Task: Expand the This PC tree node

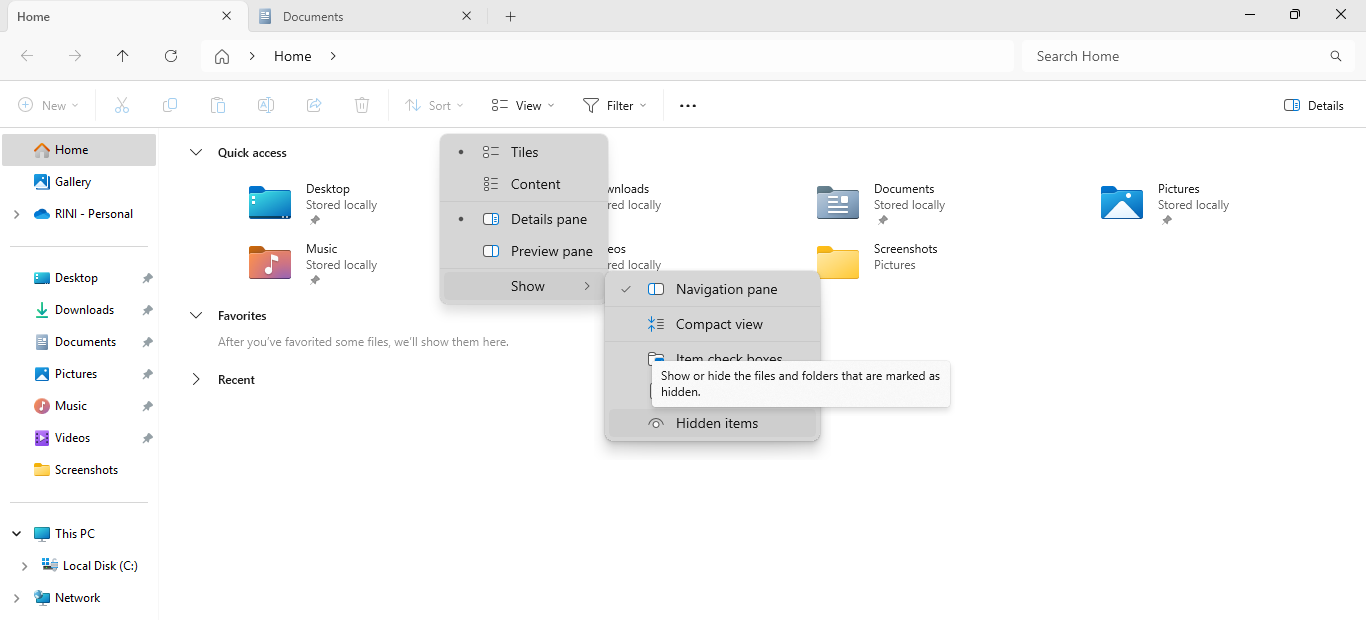Action: (16, 534)
